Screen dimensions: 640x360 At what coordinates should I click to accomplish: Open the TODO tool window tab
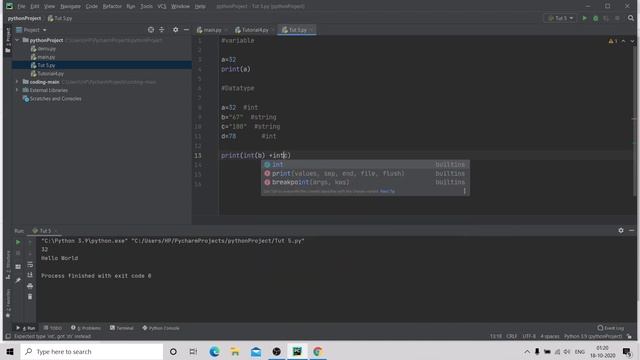pyautogui.click(x=52, y=328)
